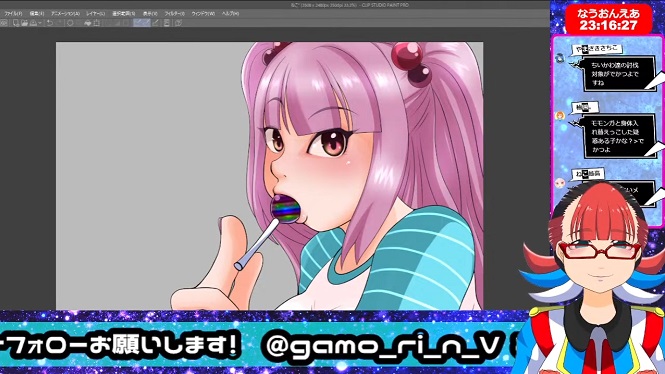Toggle the highlighted Snap to Ruler button

coord(137,23)
